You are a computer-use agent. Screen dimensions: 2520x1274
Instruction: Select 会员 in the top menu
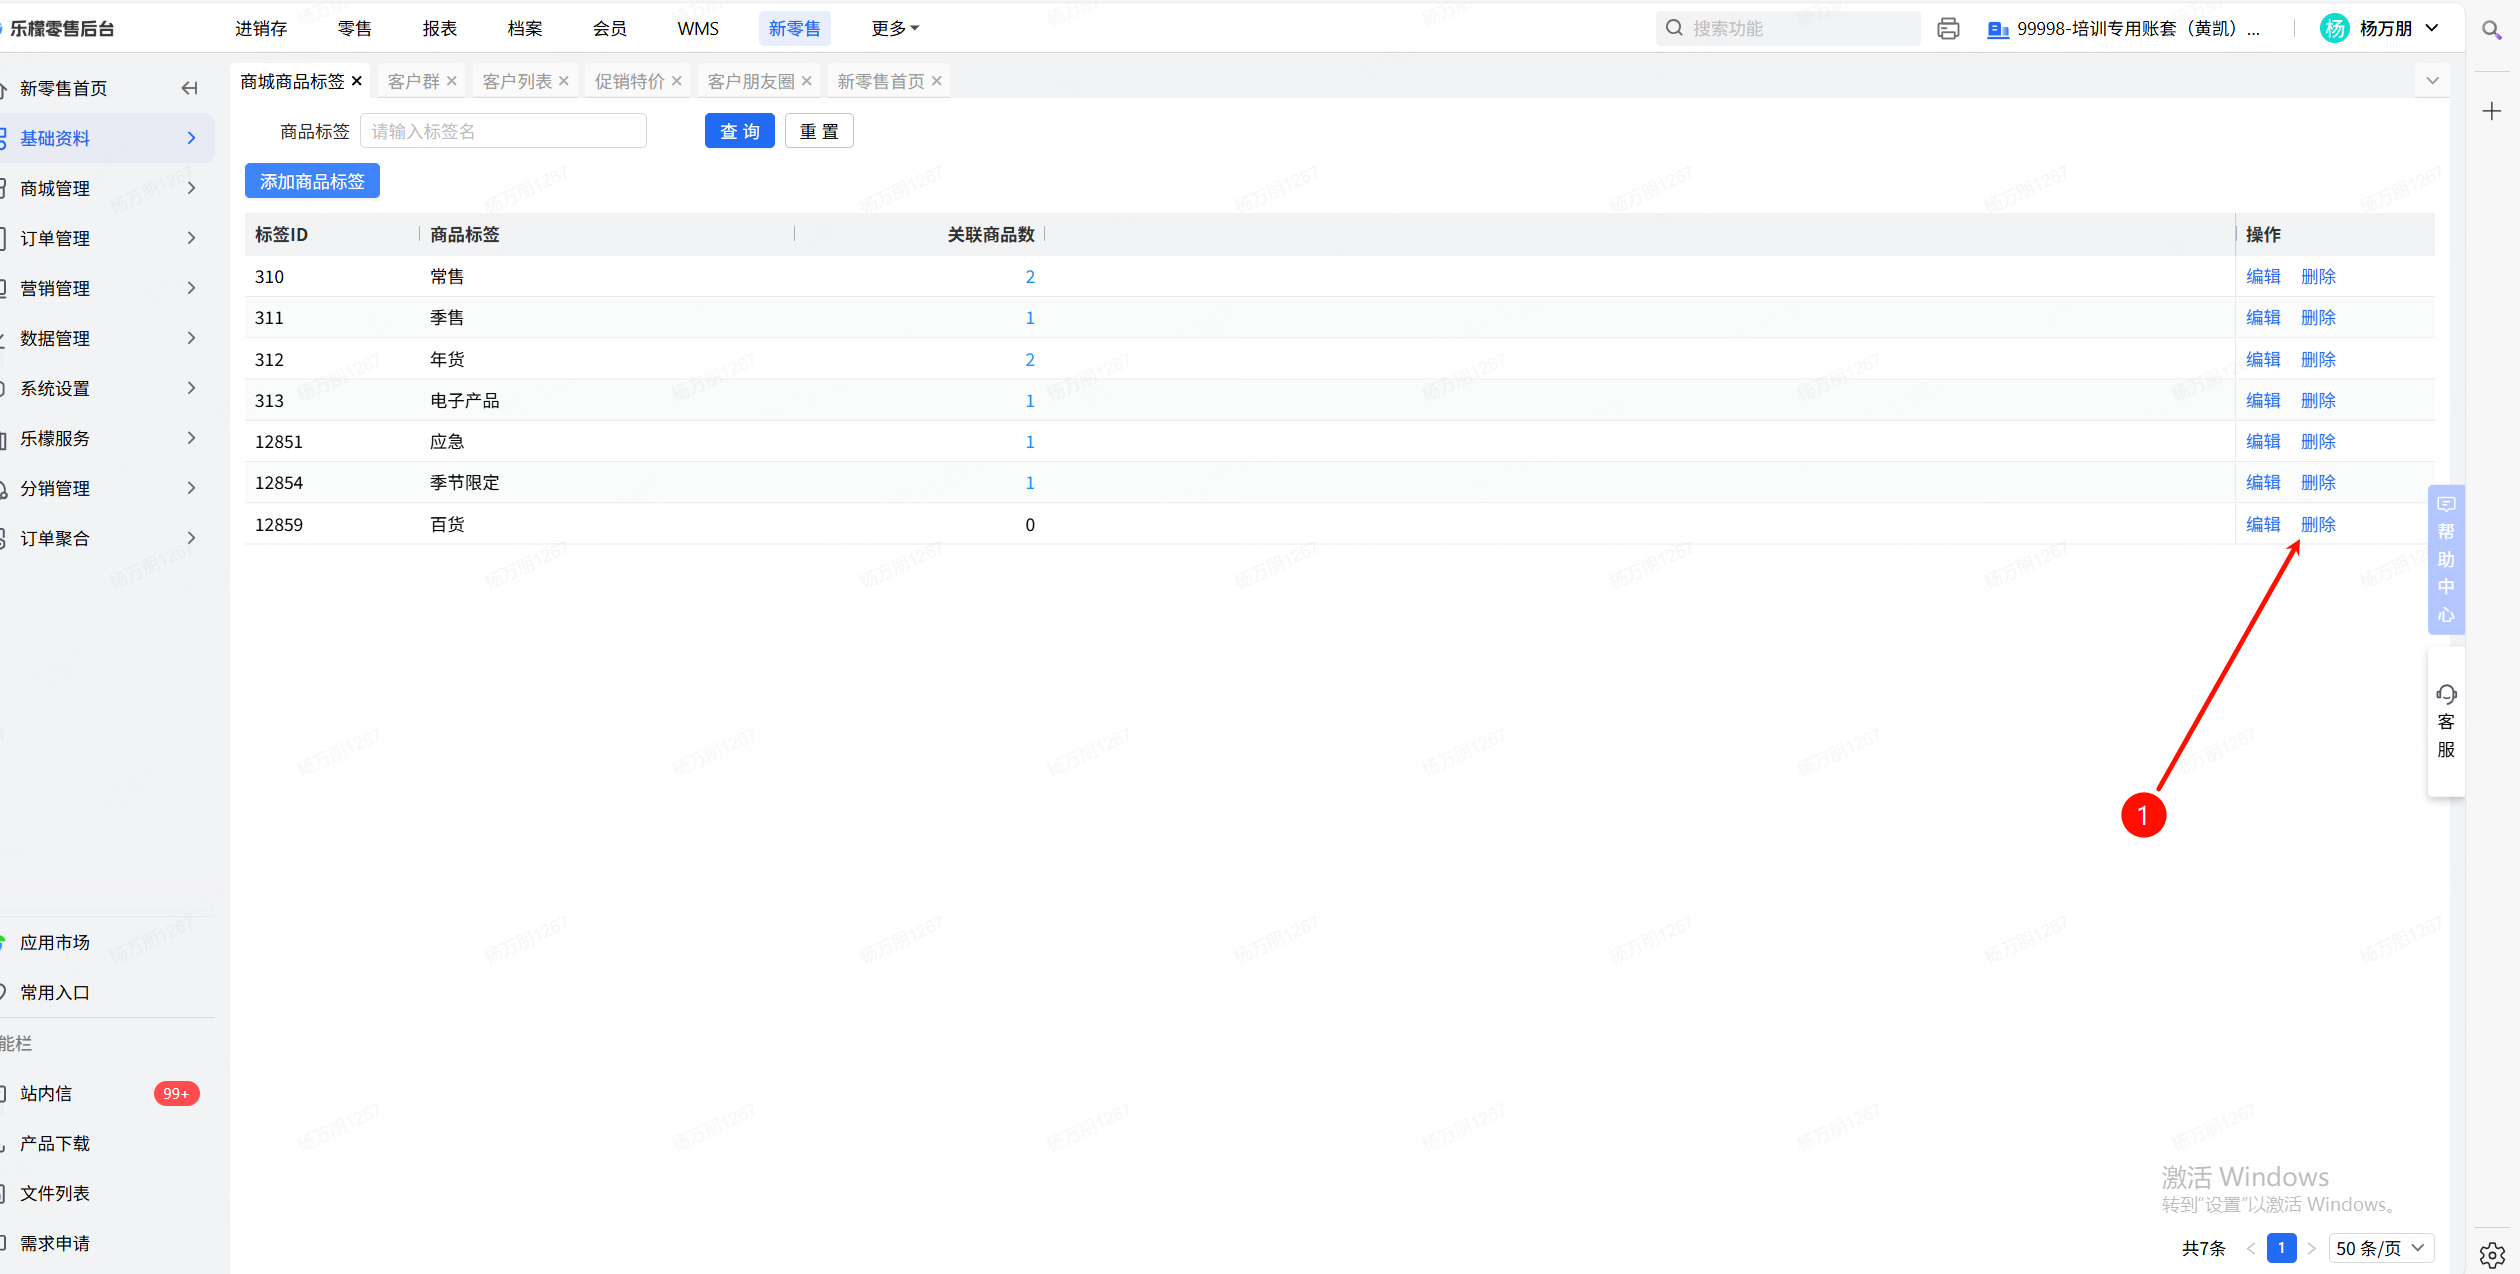pyautogui.click(x=609, y=29)
